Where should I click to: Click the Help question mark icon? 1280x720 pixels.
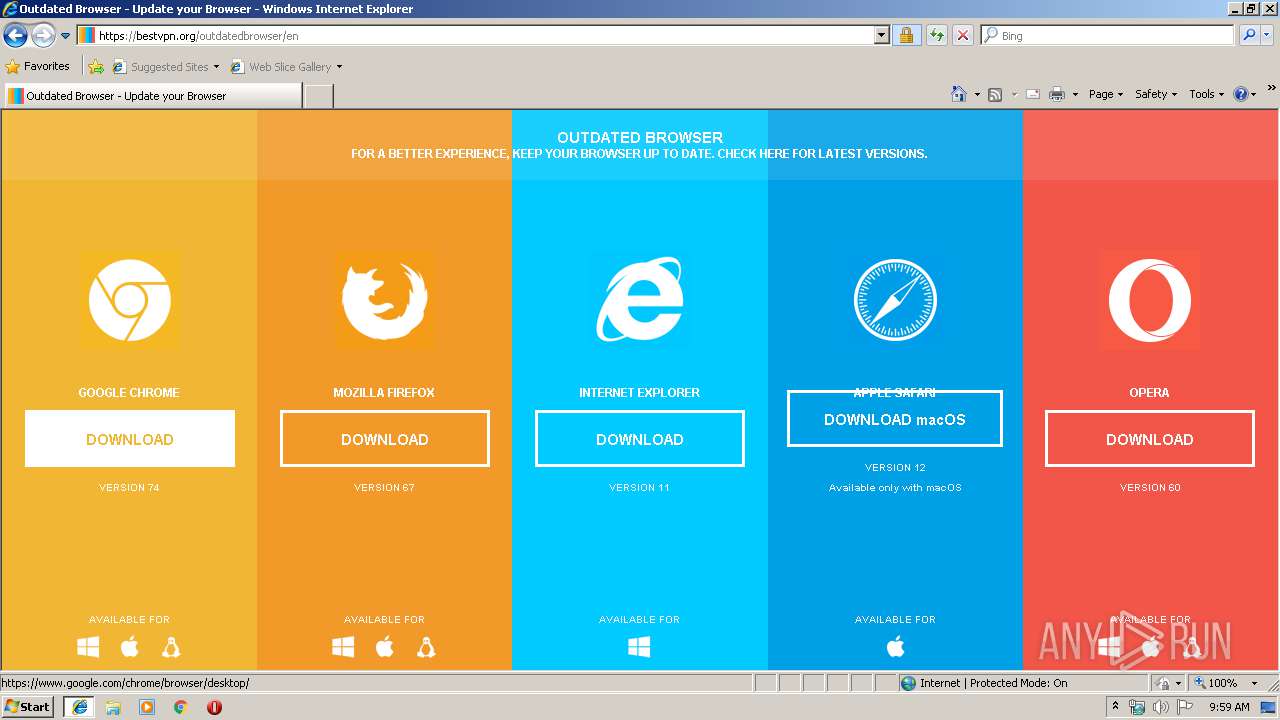coord(1241,94)
